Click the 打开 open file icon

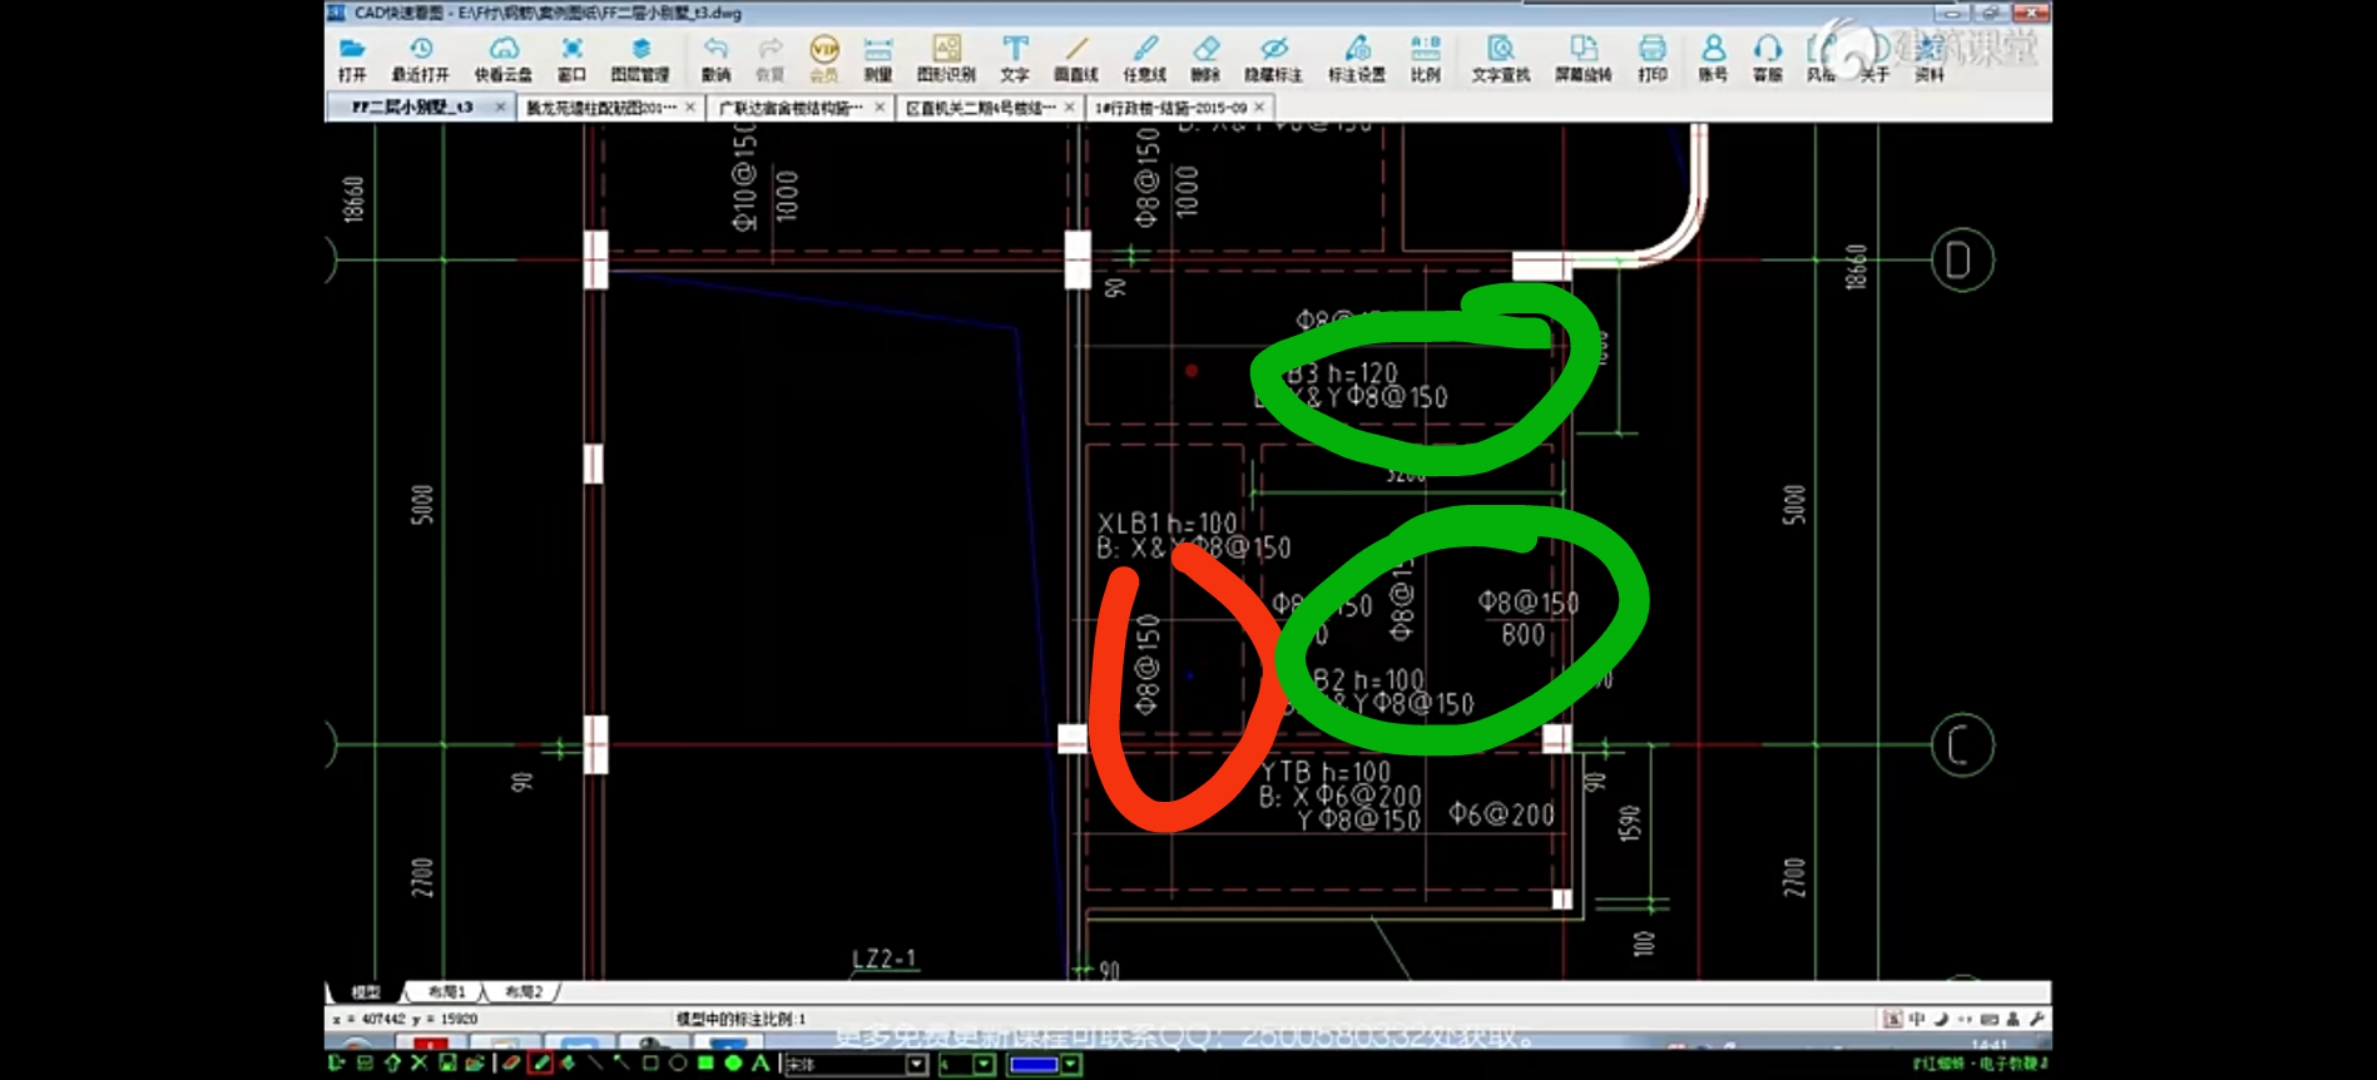[352, 59]
